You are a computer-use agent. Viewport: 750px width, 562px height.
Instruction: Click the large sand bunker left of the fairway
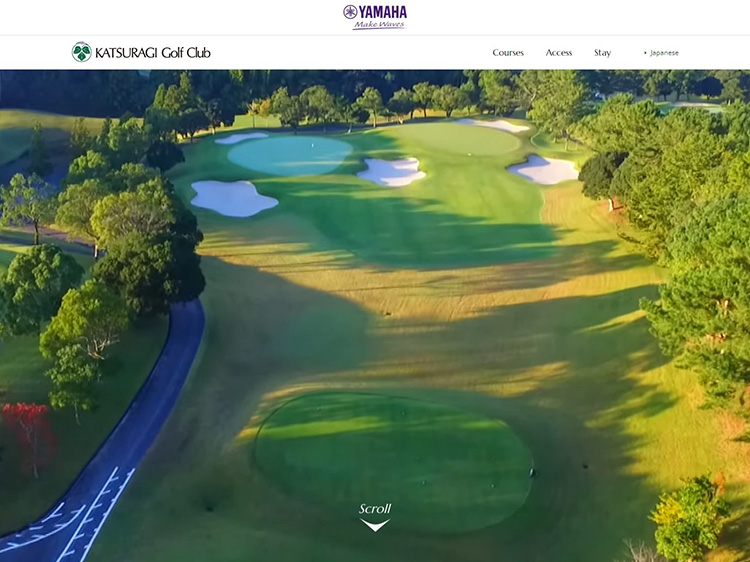(233, 198)
